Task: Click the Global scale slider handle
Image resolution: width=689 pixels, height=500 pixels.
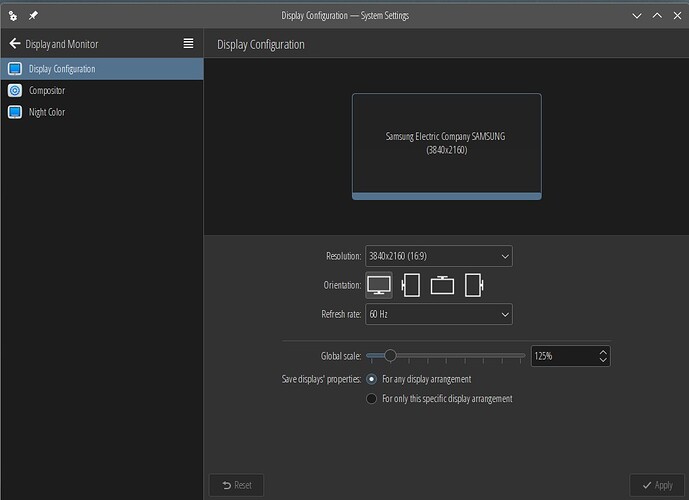Action: click(x=390, y=355)
